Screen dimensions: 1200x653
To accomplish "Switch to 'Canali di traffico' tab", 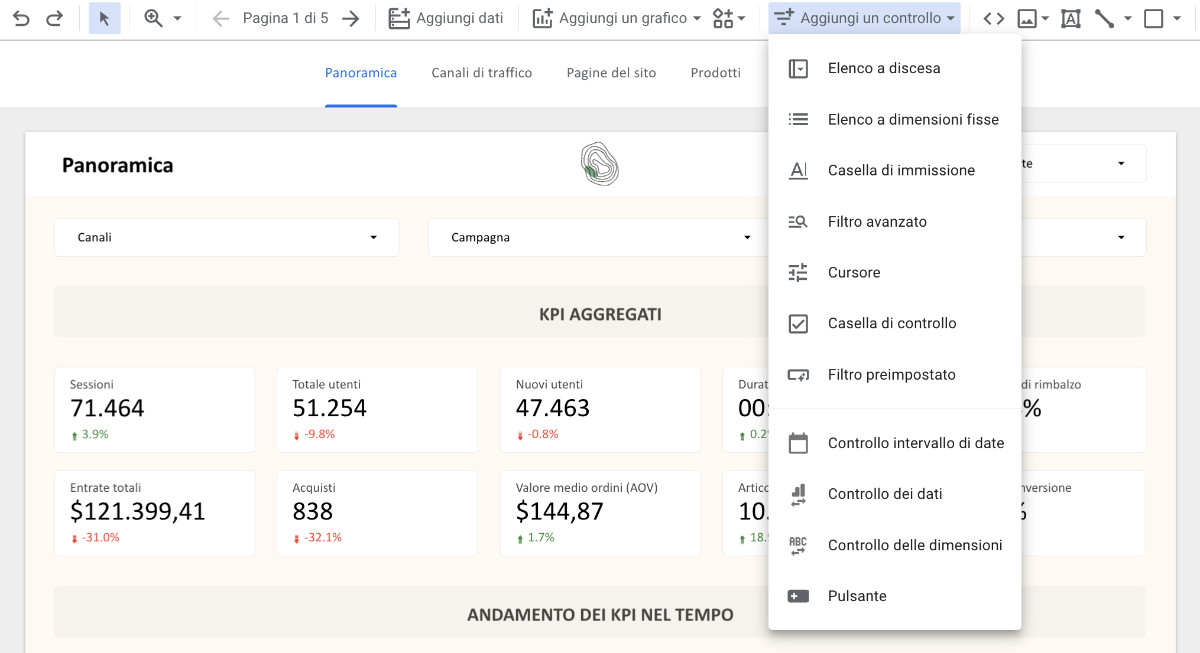I will coord(482,73).
